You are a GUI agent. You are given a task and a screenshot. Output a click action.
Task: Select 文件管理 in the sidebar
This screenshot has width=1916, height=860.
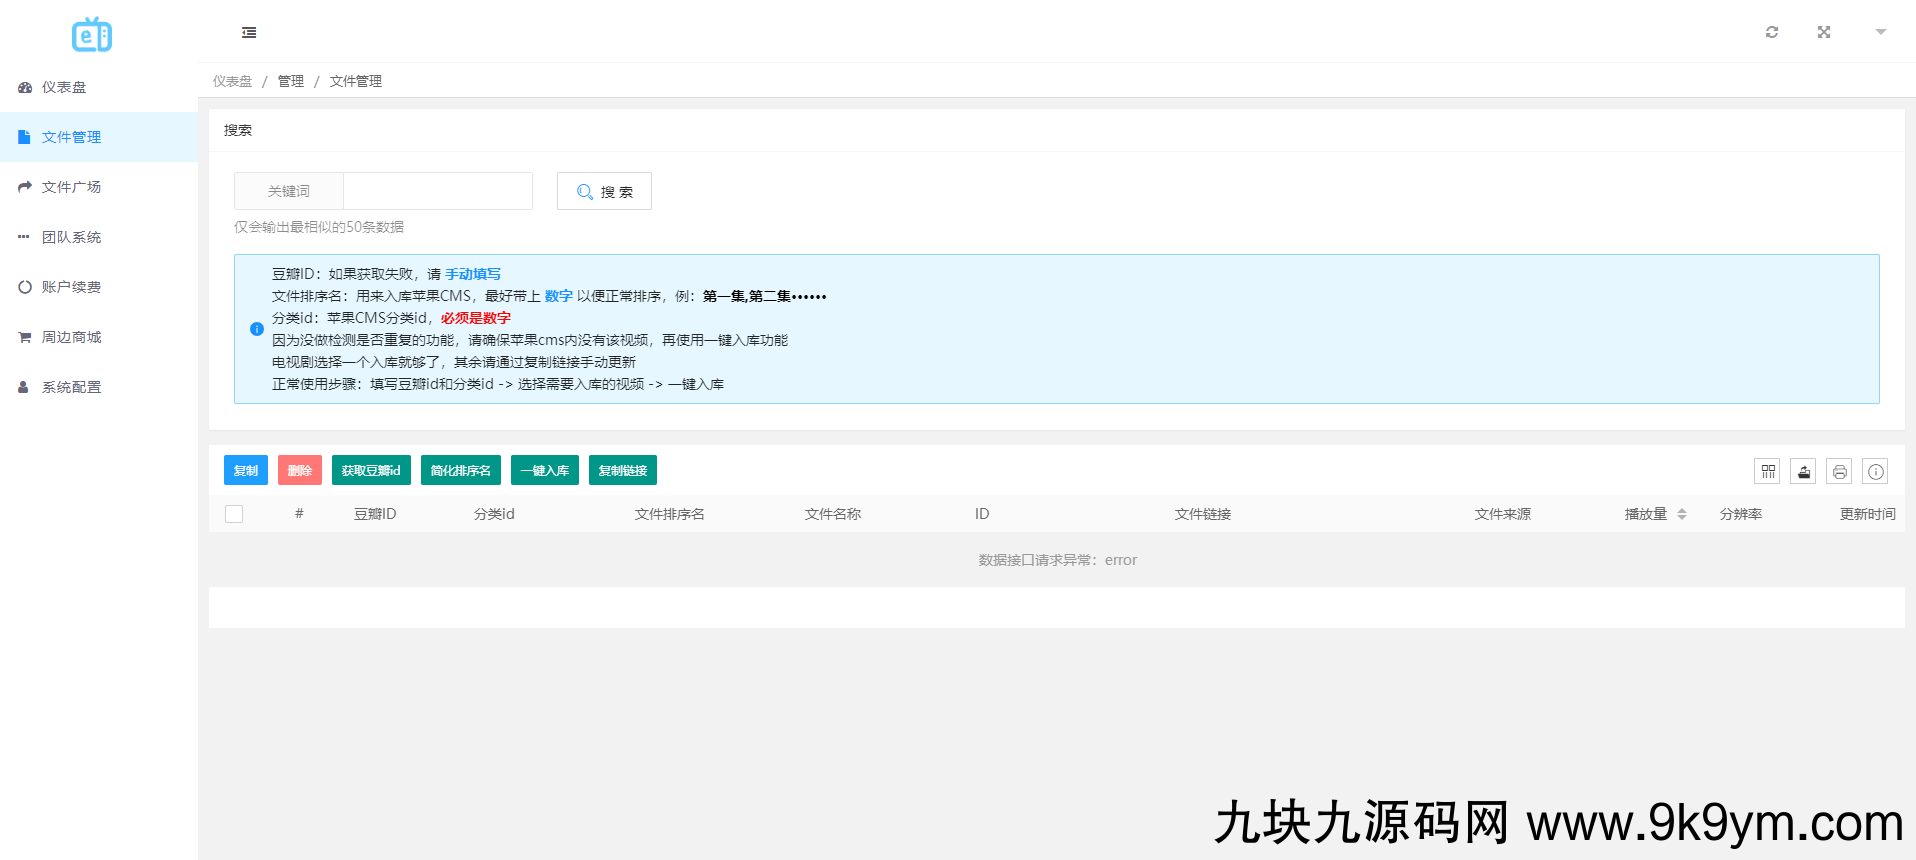(99, 137)
